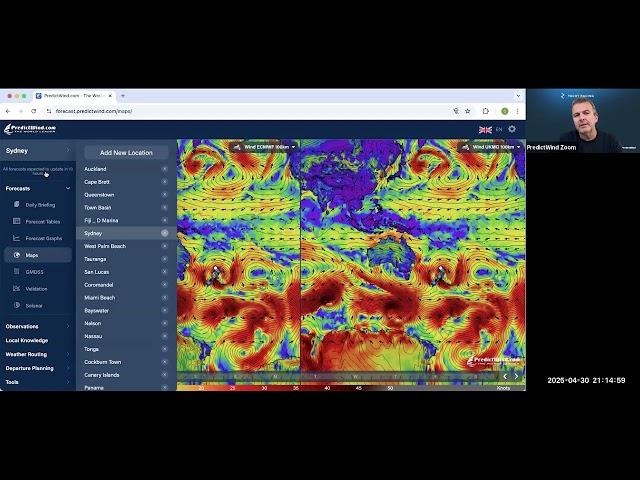The width and height of the screenshot is (640, 480).
Task: Open Wind ECMWF model dropdown
Action: point(264,147)
